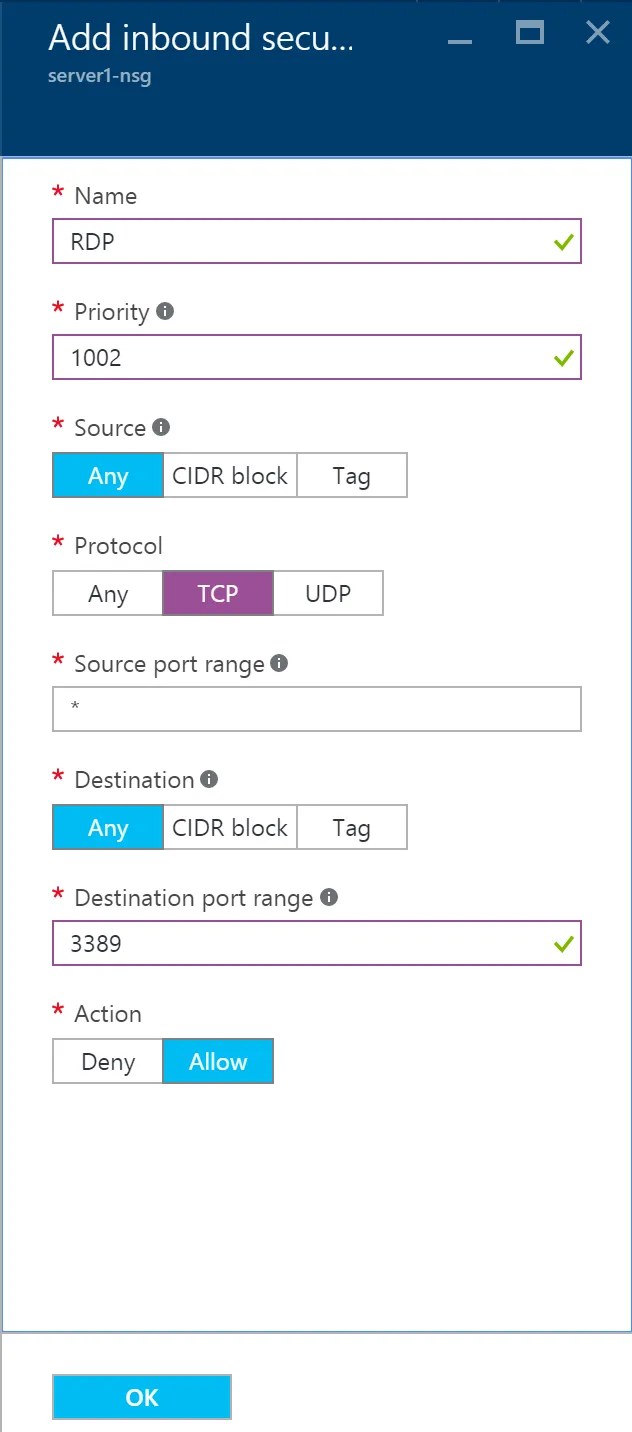Choose UDP protocol
Image resolution: width=632 pixels, height=1432 pixels.
[328, 593]
